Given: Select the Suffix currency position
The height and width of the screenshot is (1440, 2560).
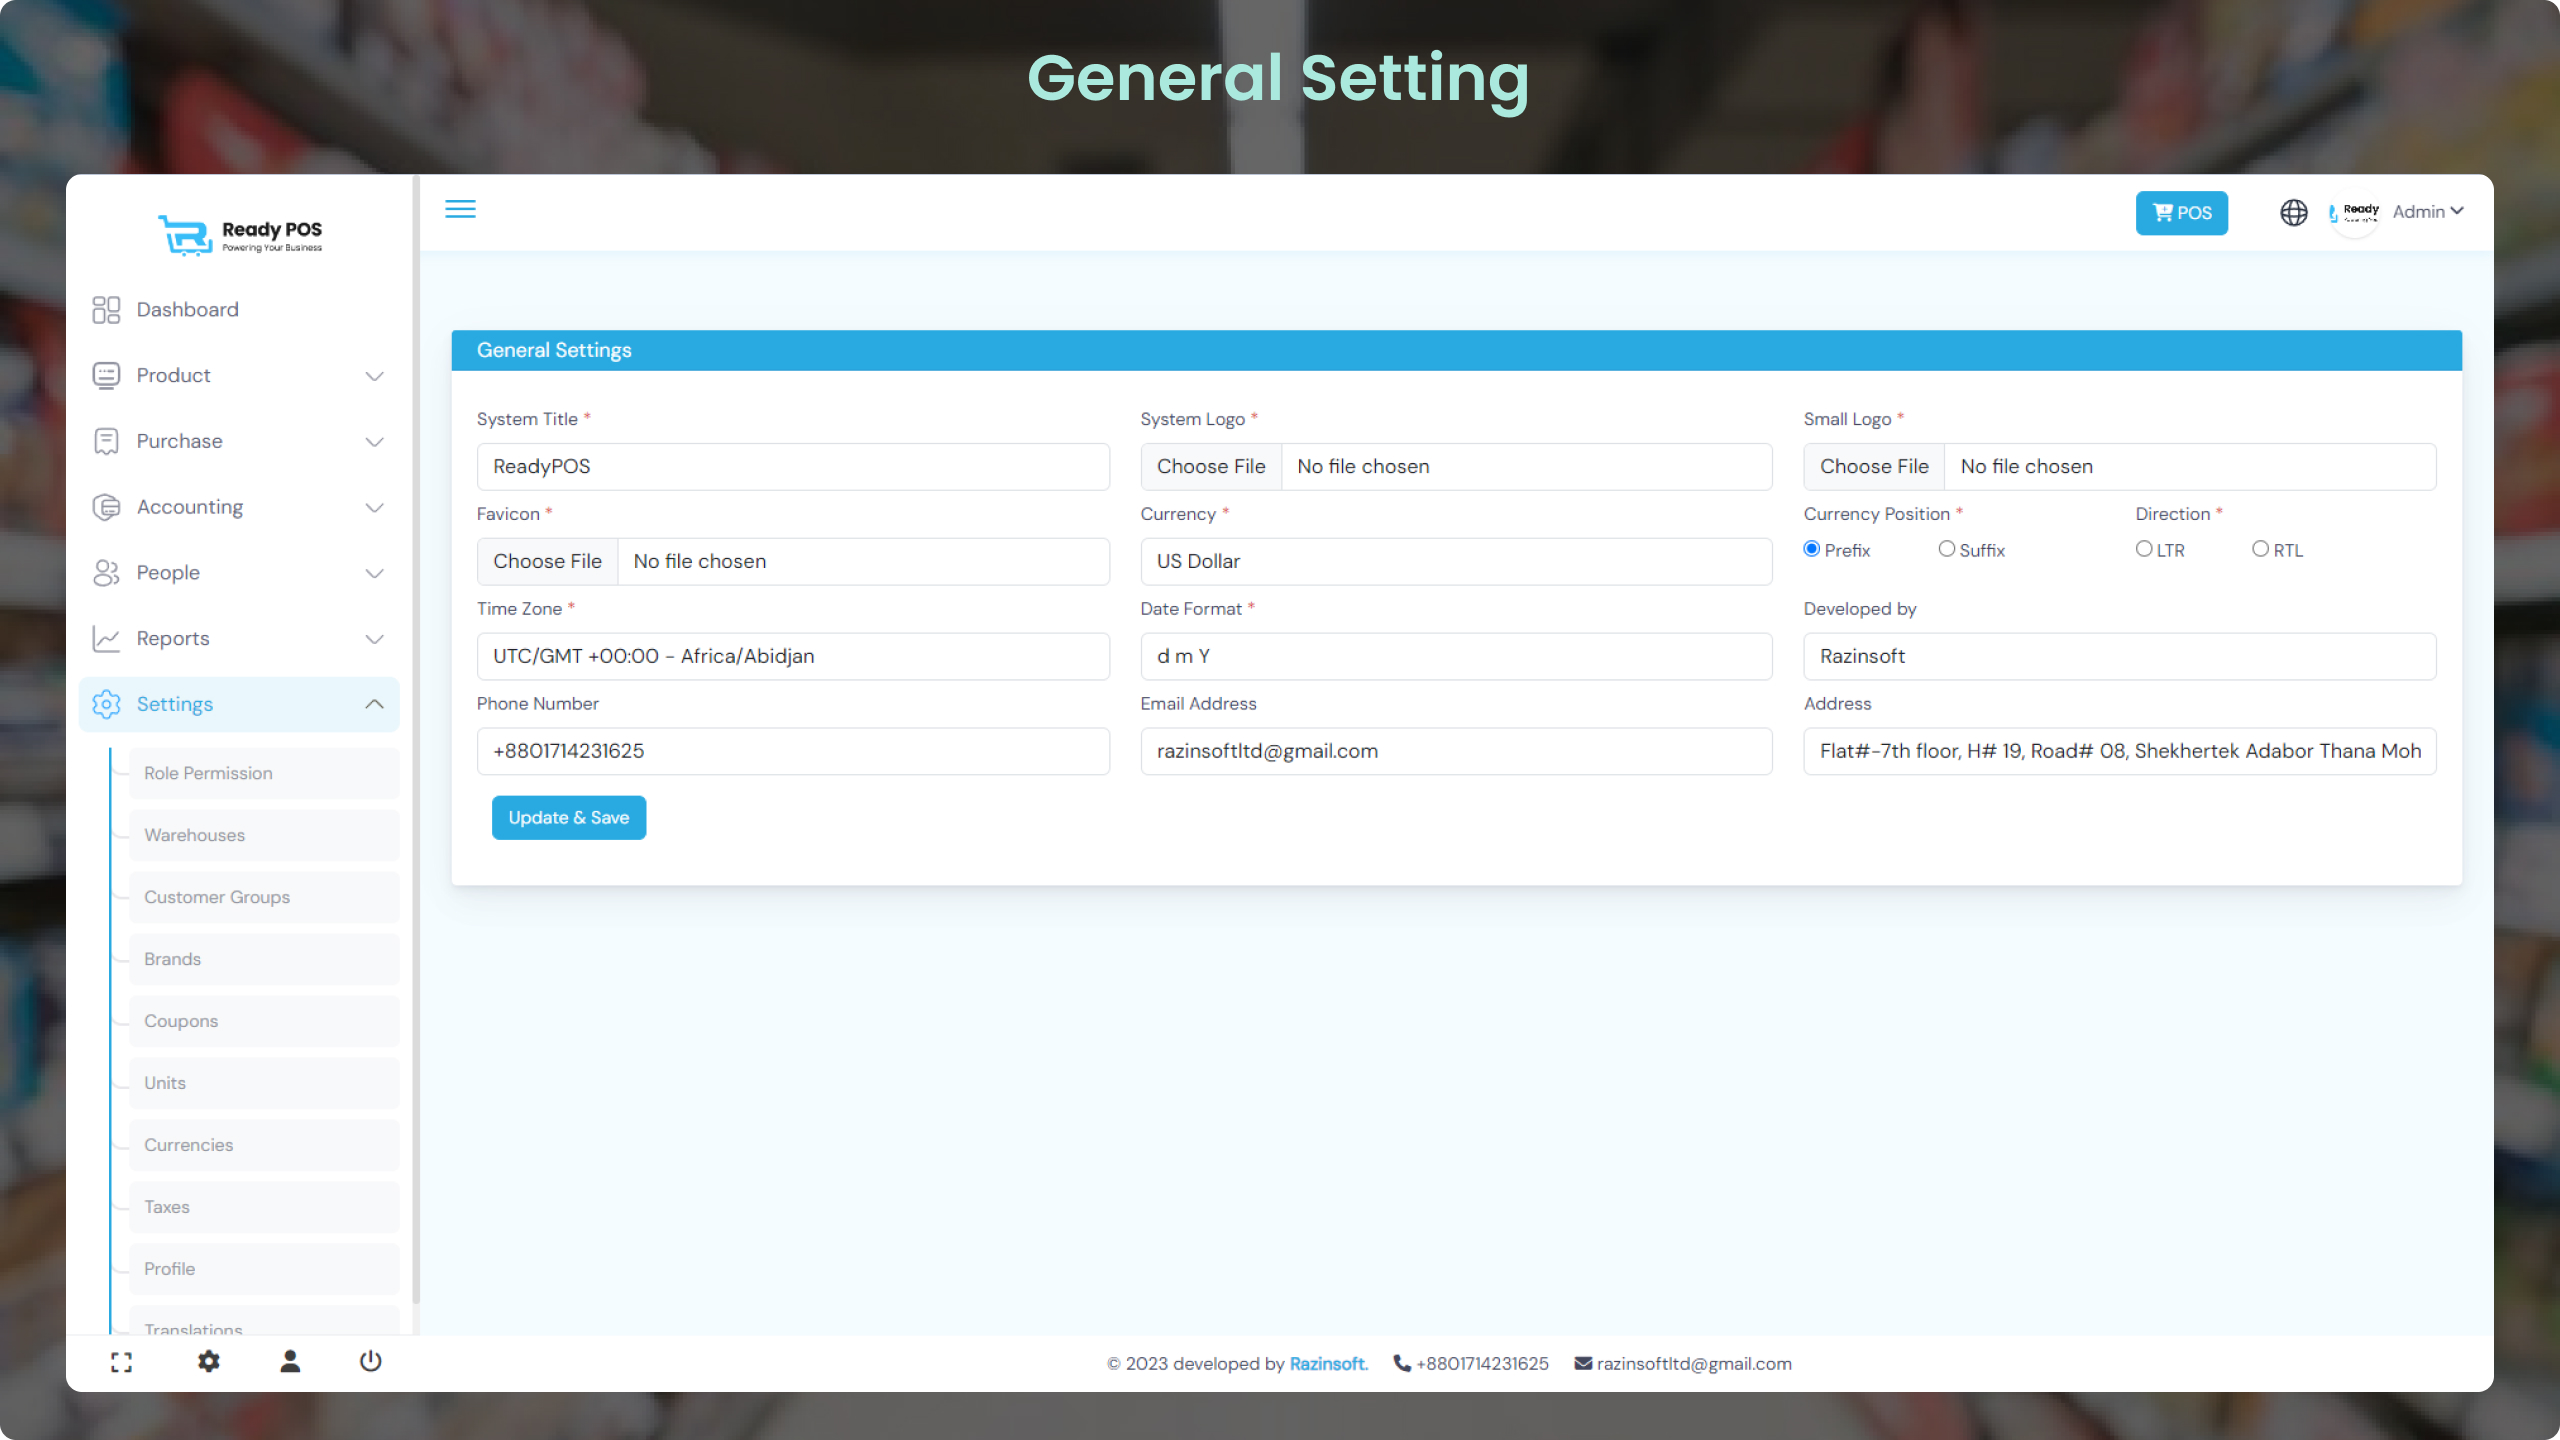Looking at the screenshot, I should point(1946,549).
